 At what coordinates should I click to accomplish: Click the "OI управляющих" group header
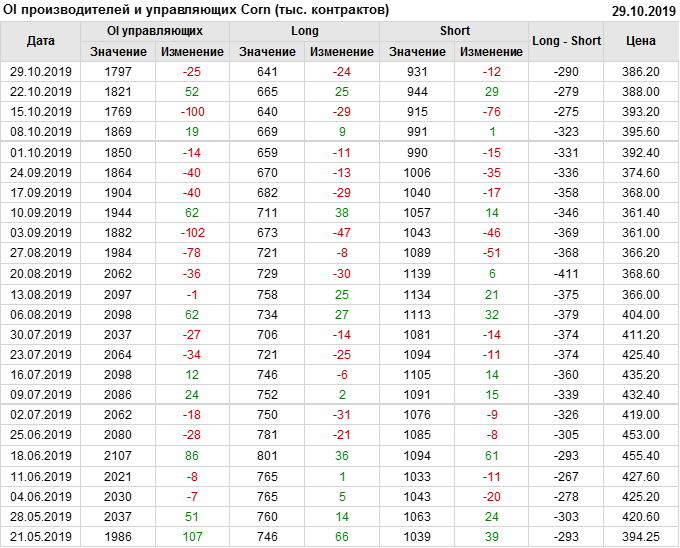[154, 31]
